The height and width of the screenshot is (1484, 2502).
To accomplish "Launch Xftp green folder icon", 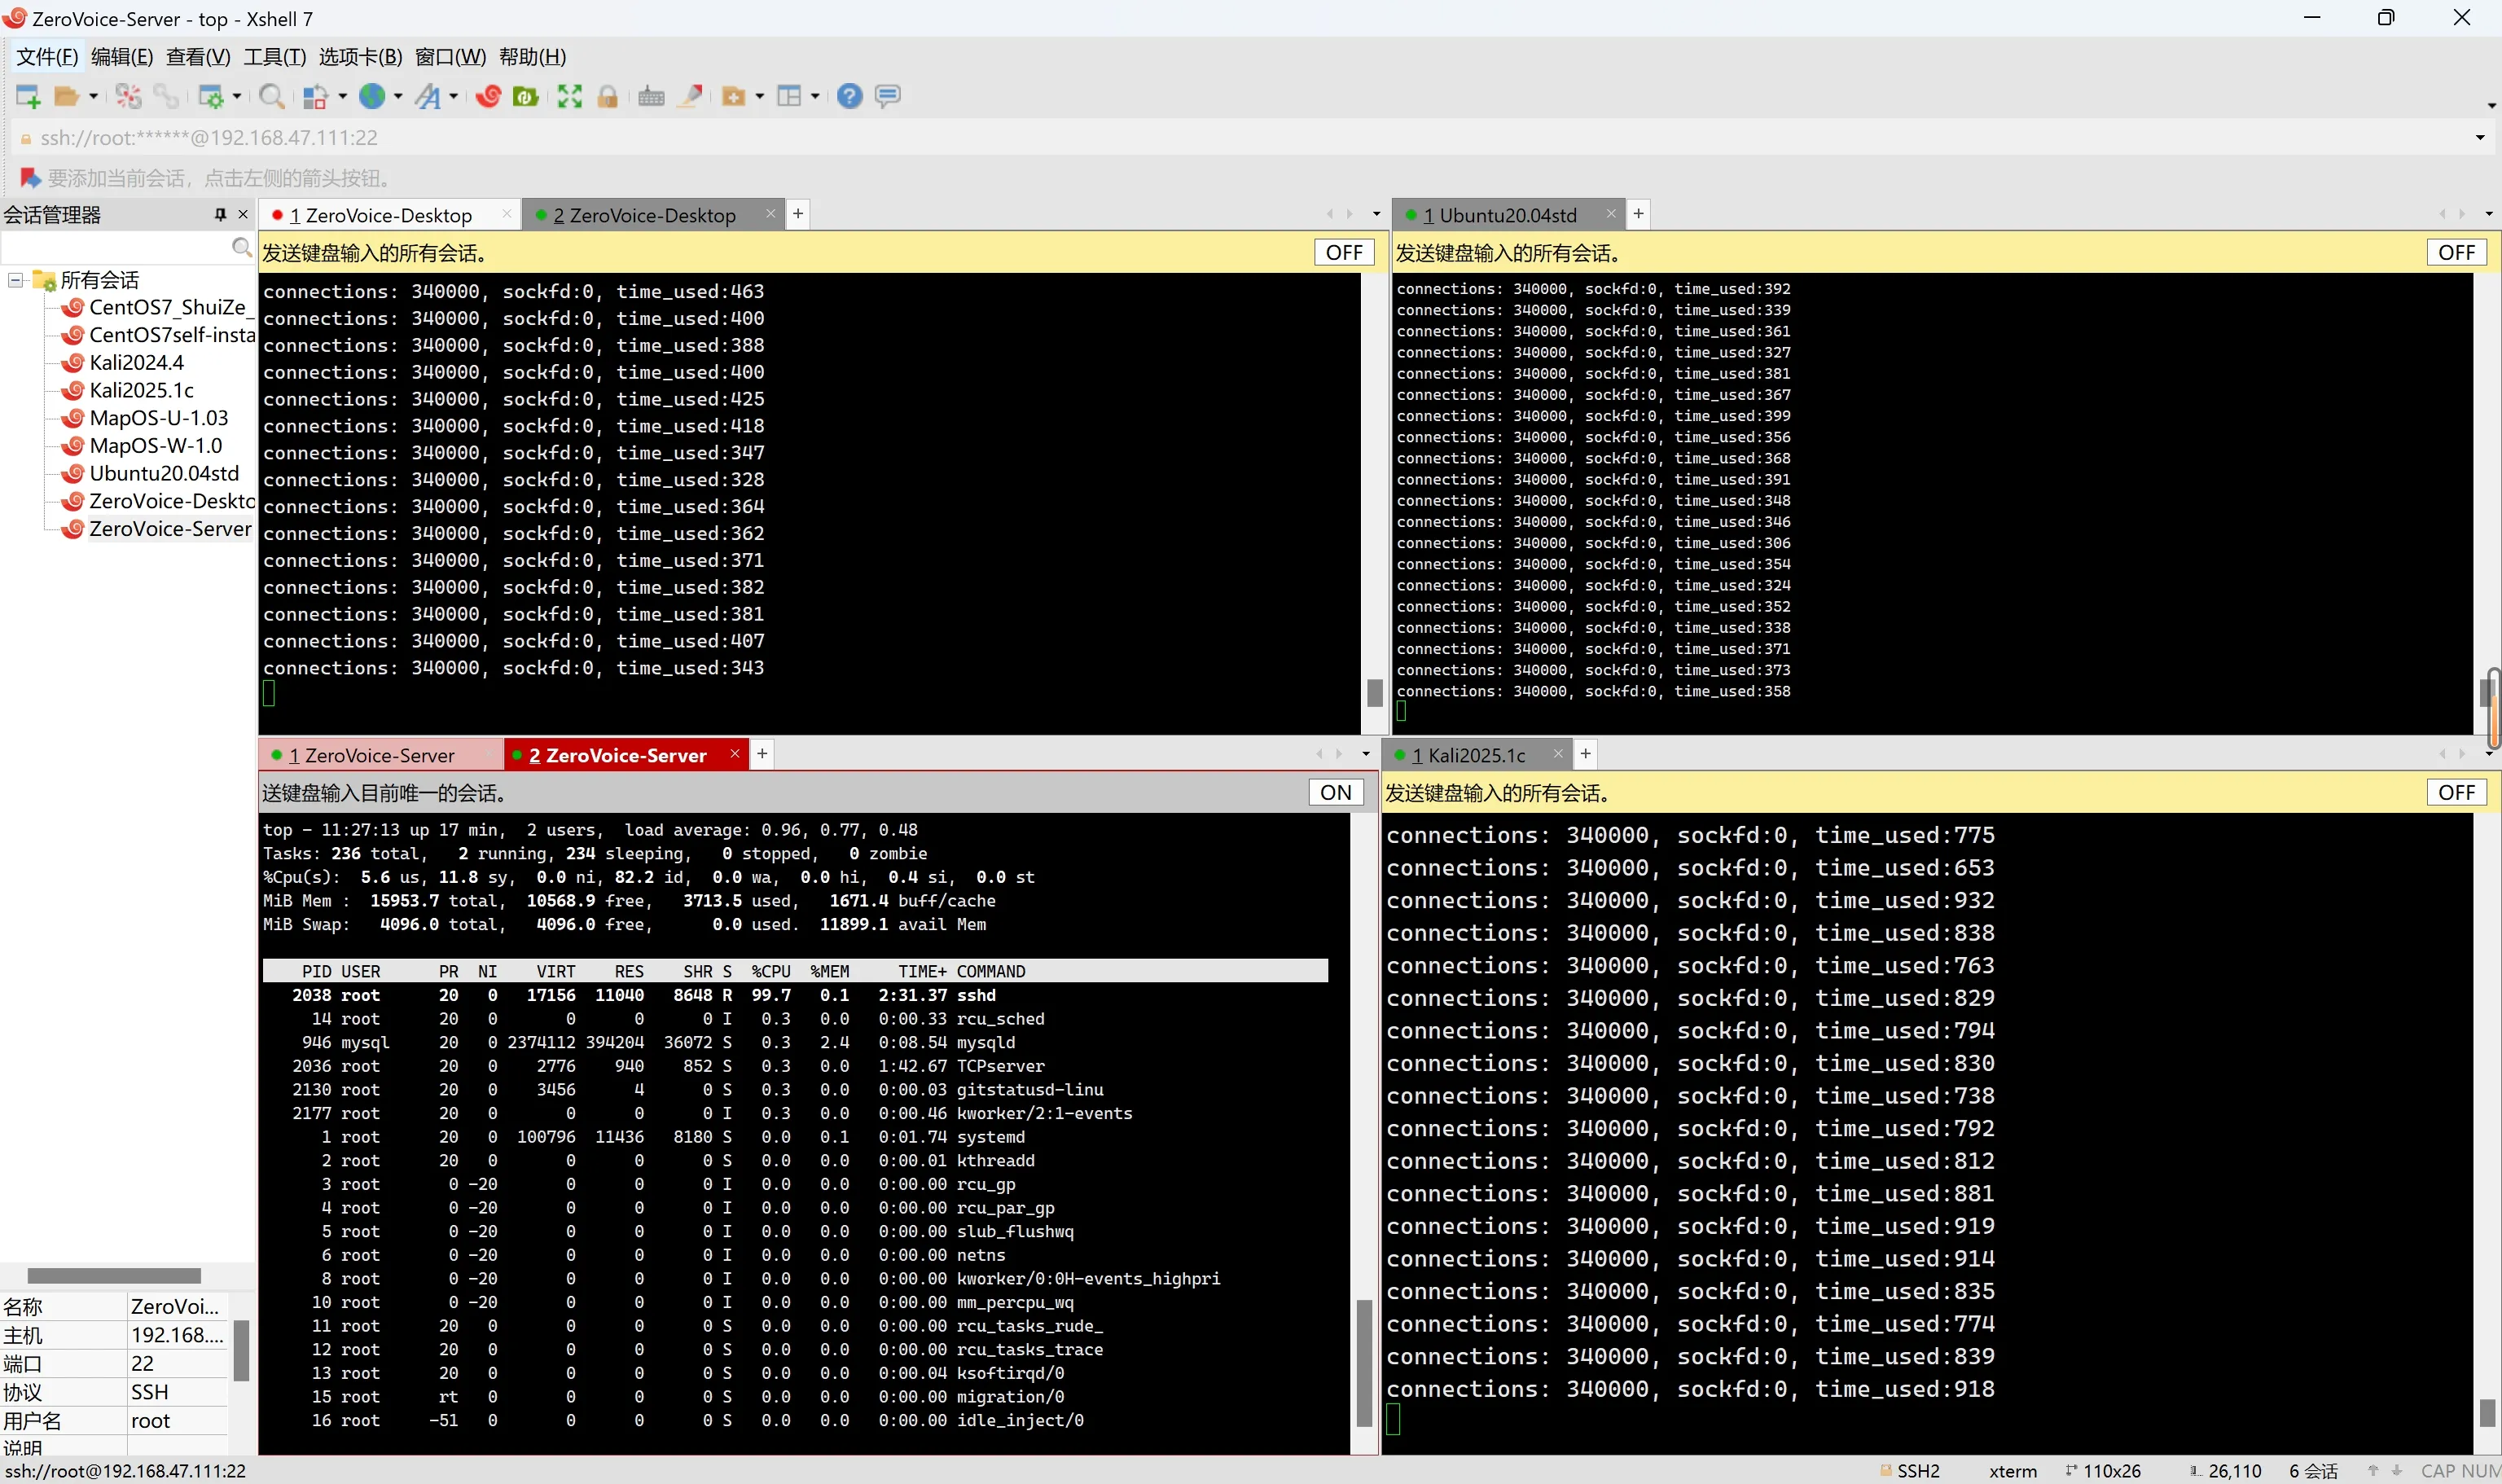I will (525, 96).
